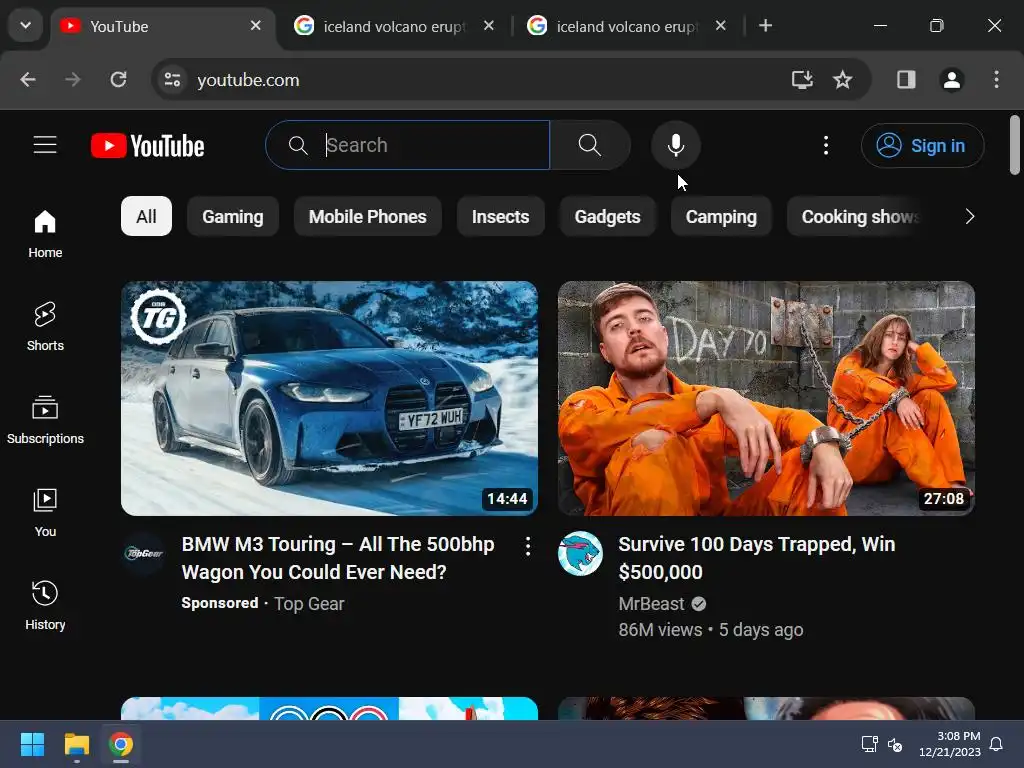
Task: Open the You section in sidebar
Action: (45, 513)
